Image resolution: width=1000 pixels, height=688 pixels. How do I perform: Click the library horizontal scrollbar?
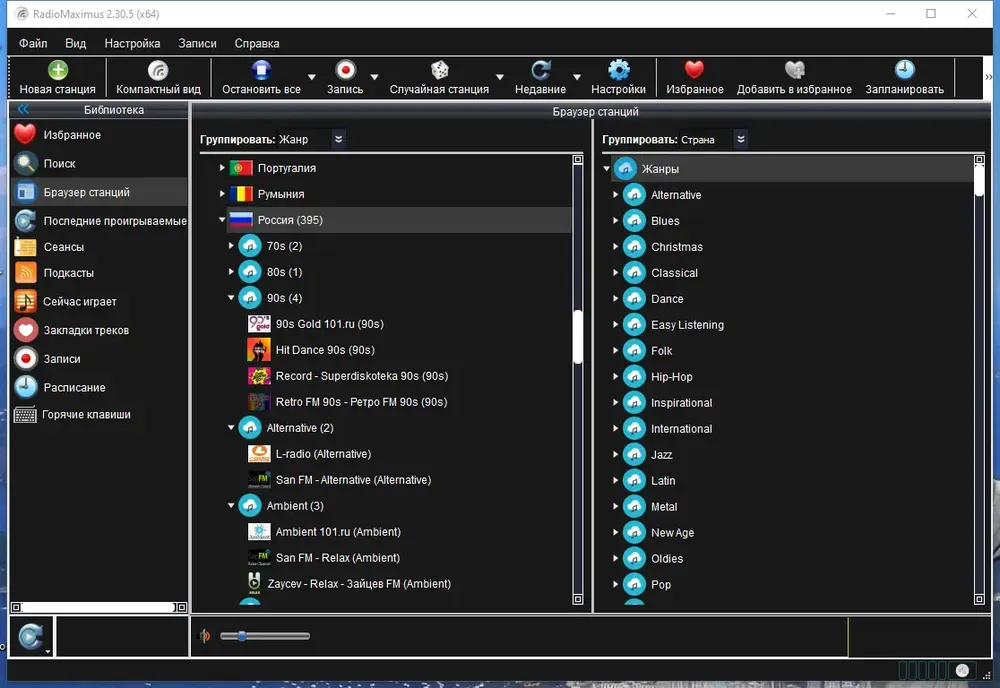[x=98, y=607]
